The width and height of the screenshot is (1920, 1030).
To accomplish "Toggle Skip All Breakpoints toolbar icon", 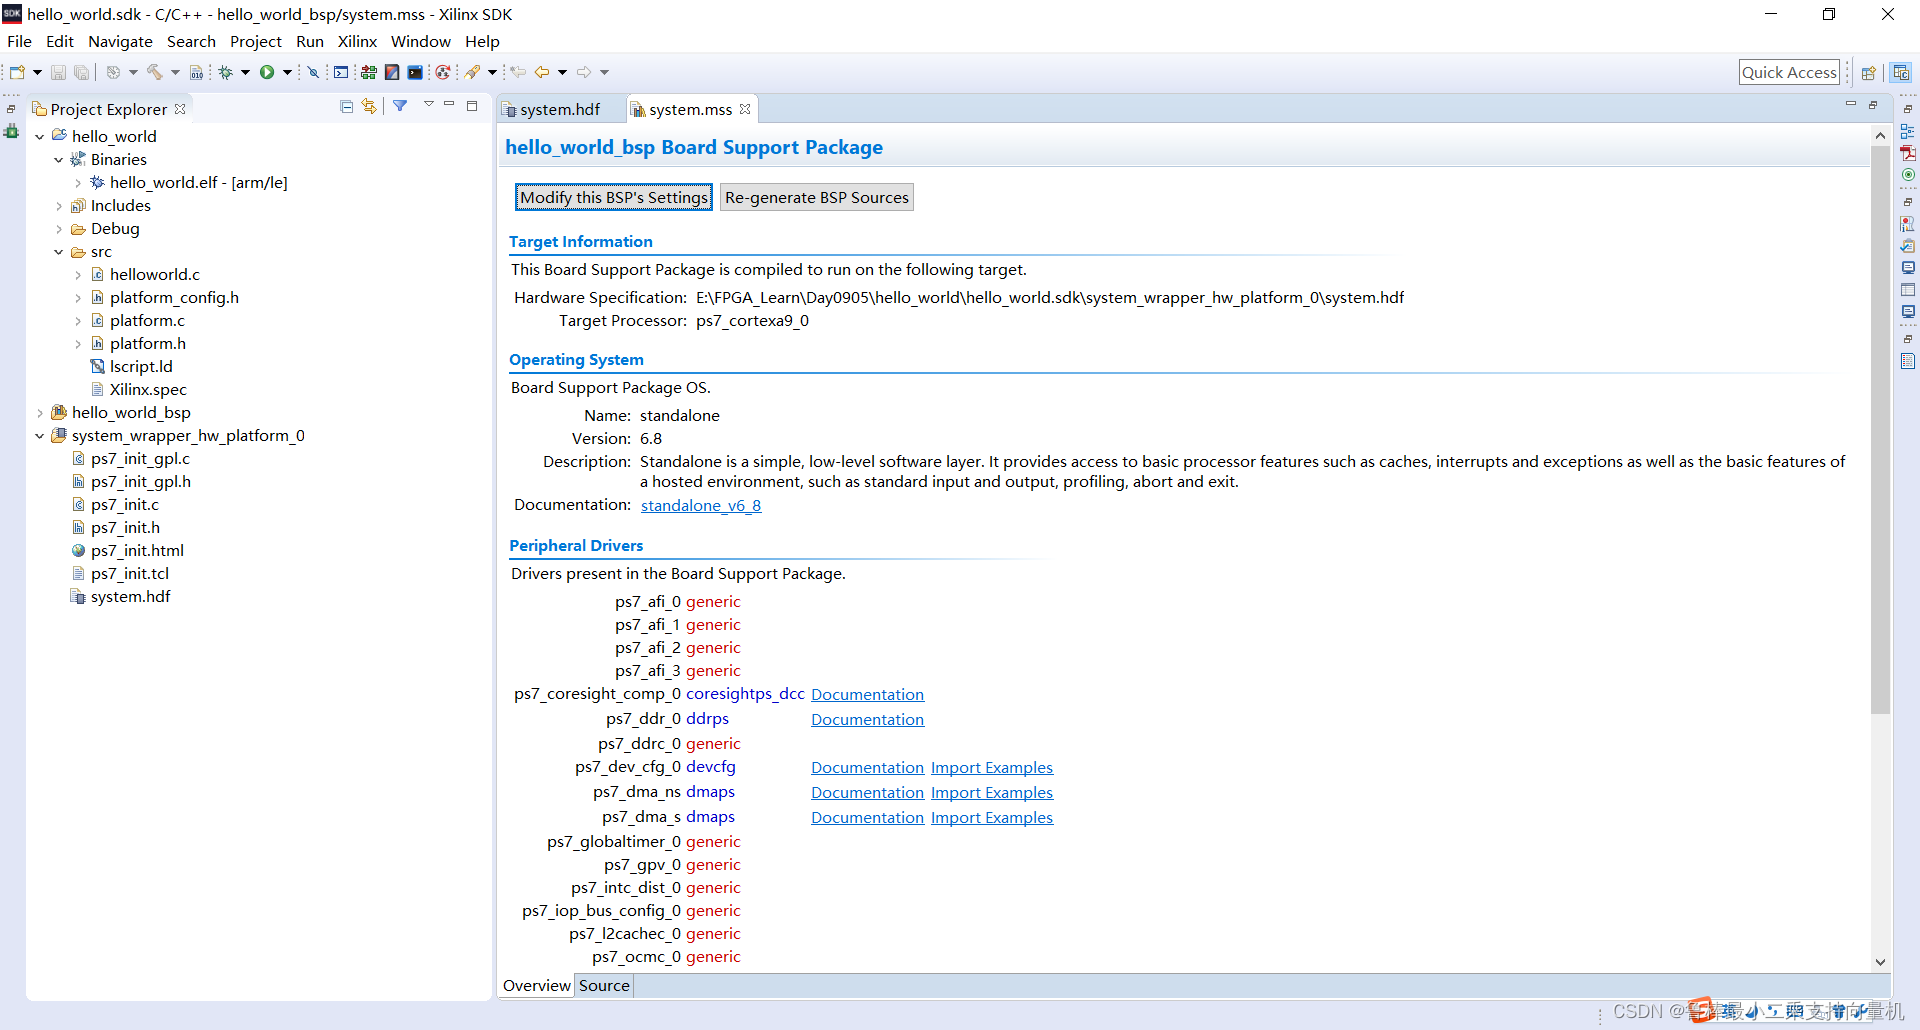I will (x=313, y=72).
